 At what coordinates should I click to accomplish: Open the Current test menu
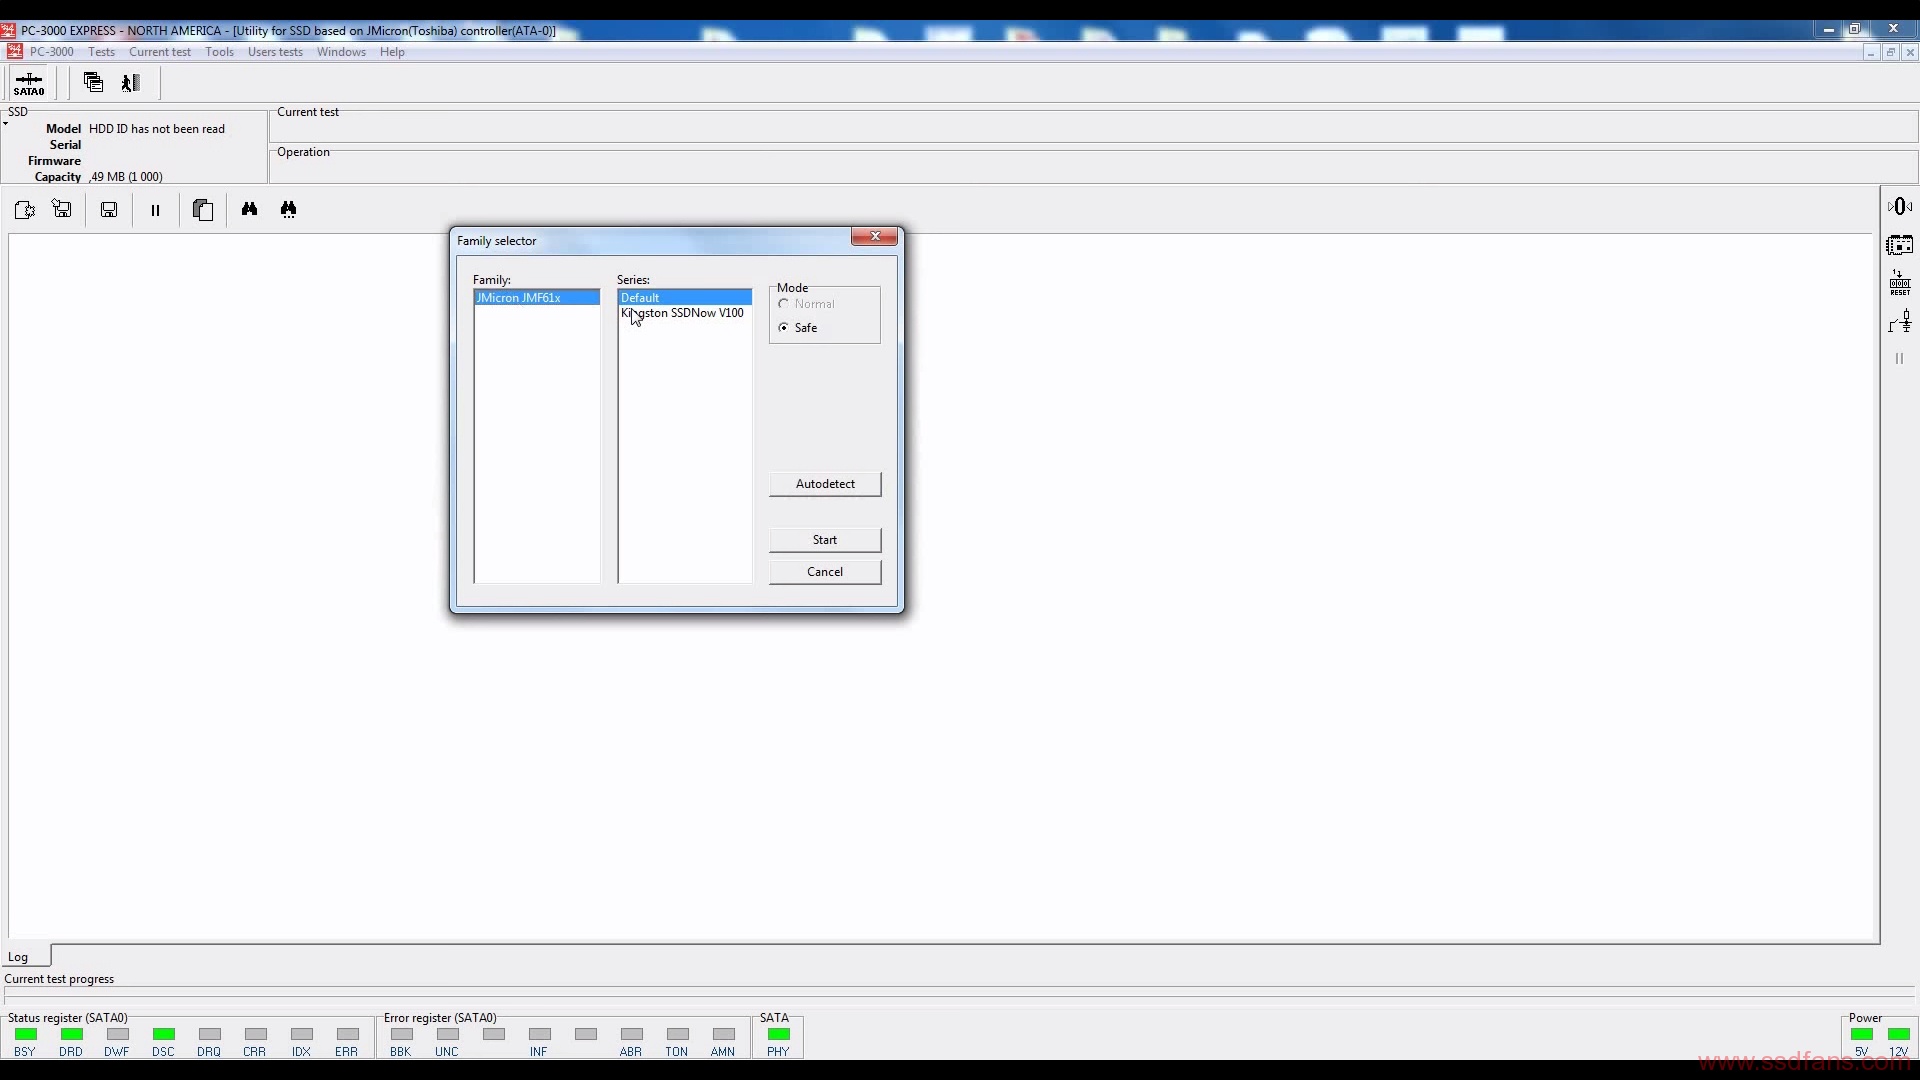click(160, 52)
